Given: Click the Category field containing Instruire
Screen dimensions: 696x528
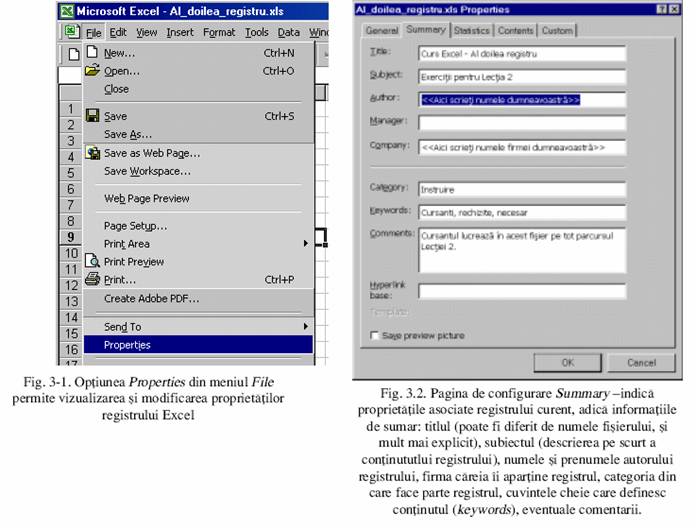Looking at the screenshot, I should [x=522, y=189].
